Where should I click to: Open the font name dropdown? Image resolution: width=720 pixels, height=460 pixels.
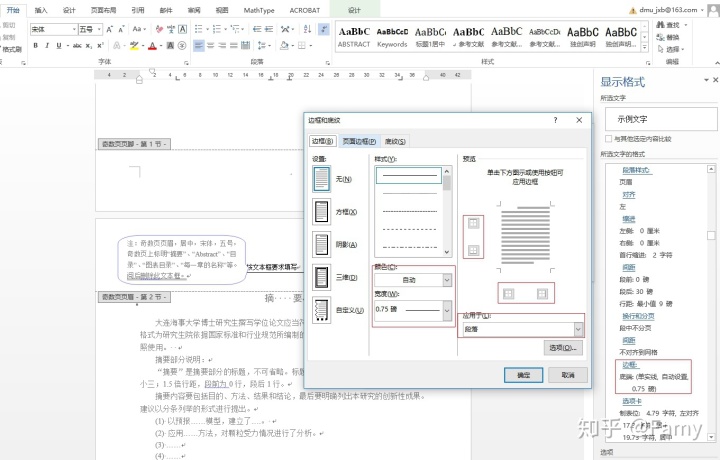(x=74, y=29)
